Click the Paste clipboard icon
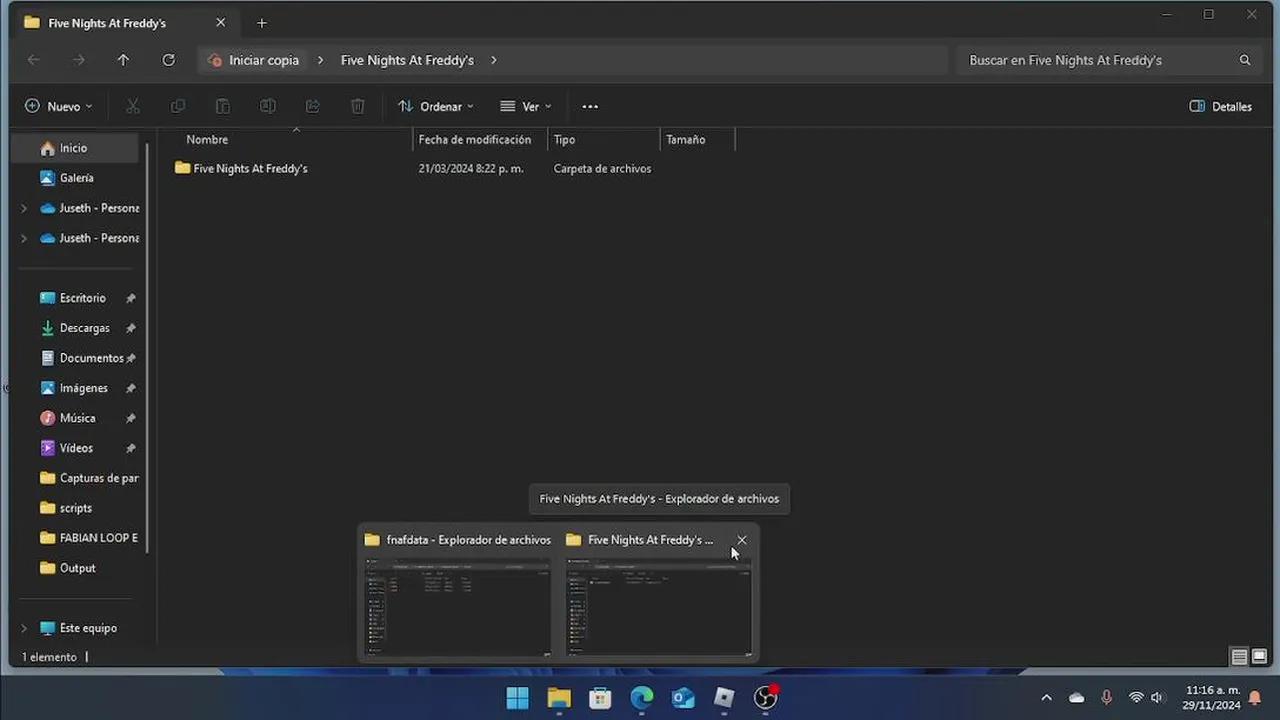The height and width of the screenshot is (720, 1280). pos(223,106)
